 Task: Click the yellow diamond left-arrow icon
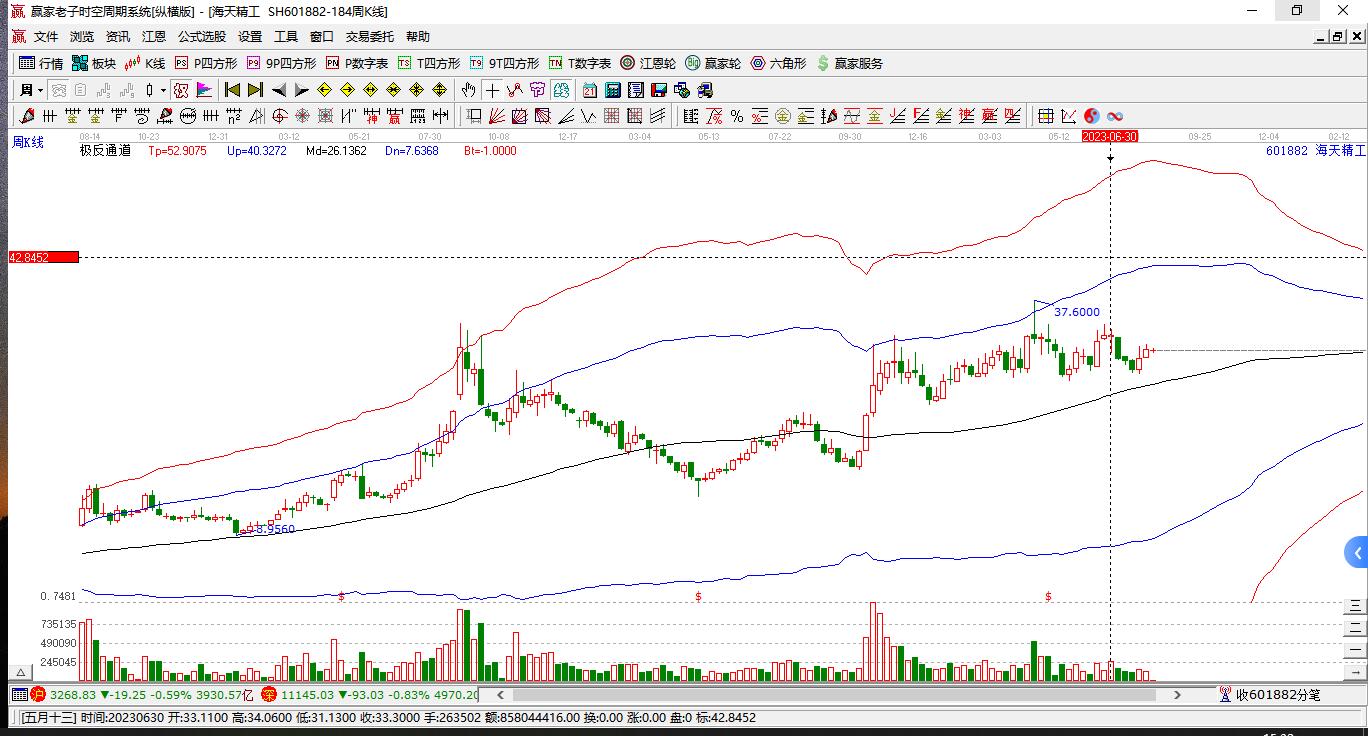[x=325, y=90]
